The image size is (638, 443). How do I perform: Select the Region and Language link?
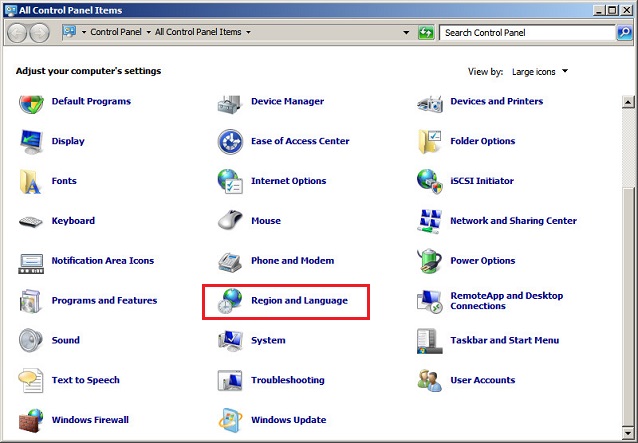pyautogui.click(x=299, y=301)
